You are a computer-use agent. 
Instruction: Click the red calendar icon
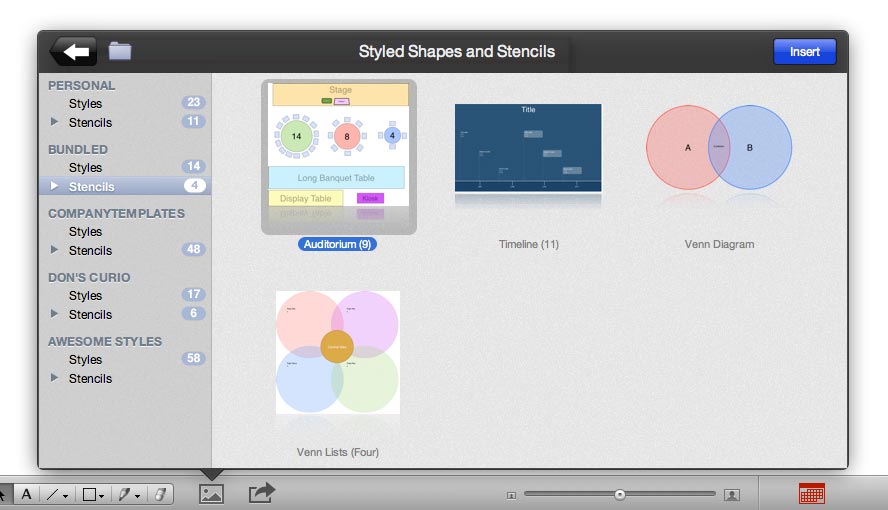(812, 494)
